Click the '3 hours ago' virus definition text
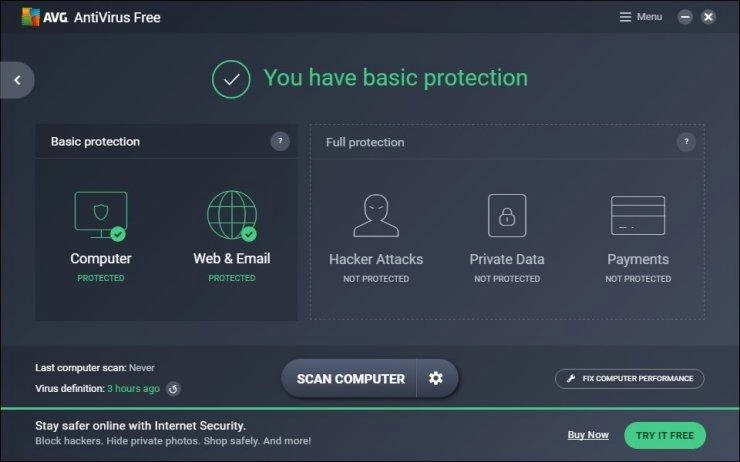Screen dimensions: 740x462 134,389
